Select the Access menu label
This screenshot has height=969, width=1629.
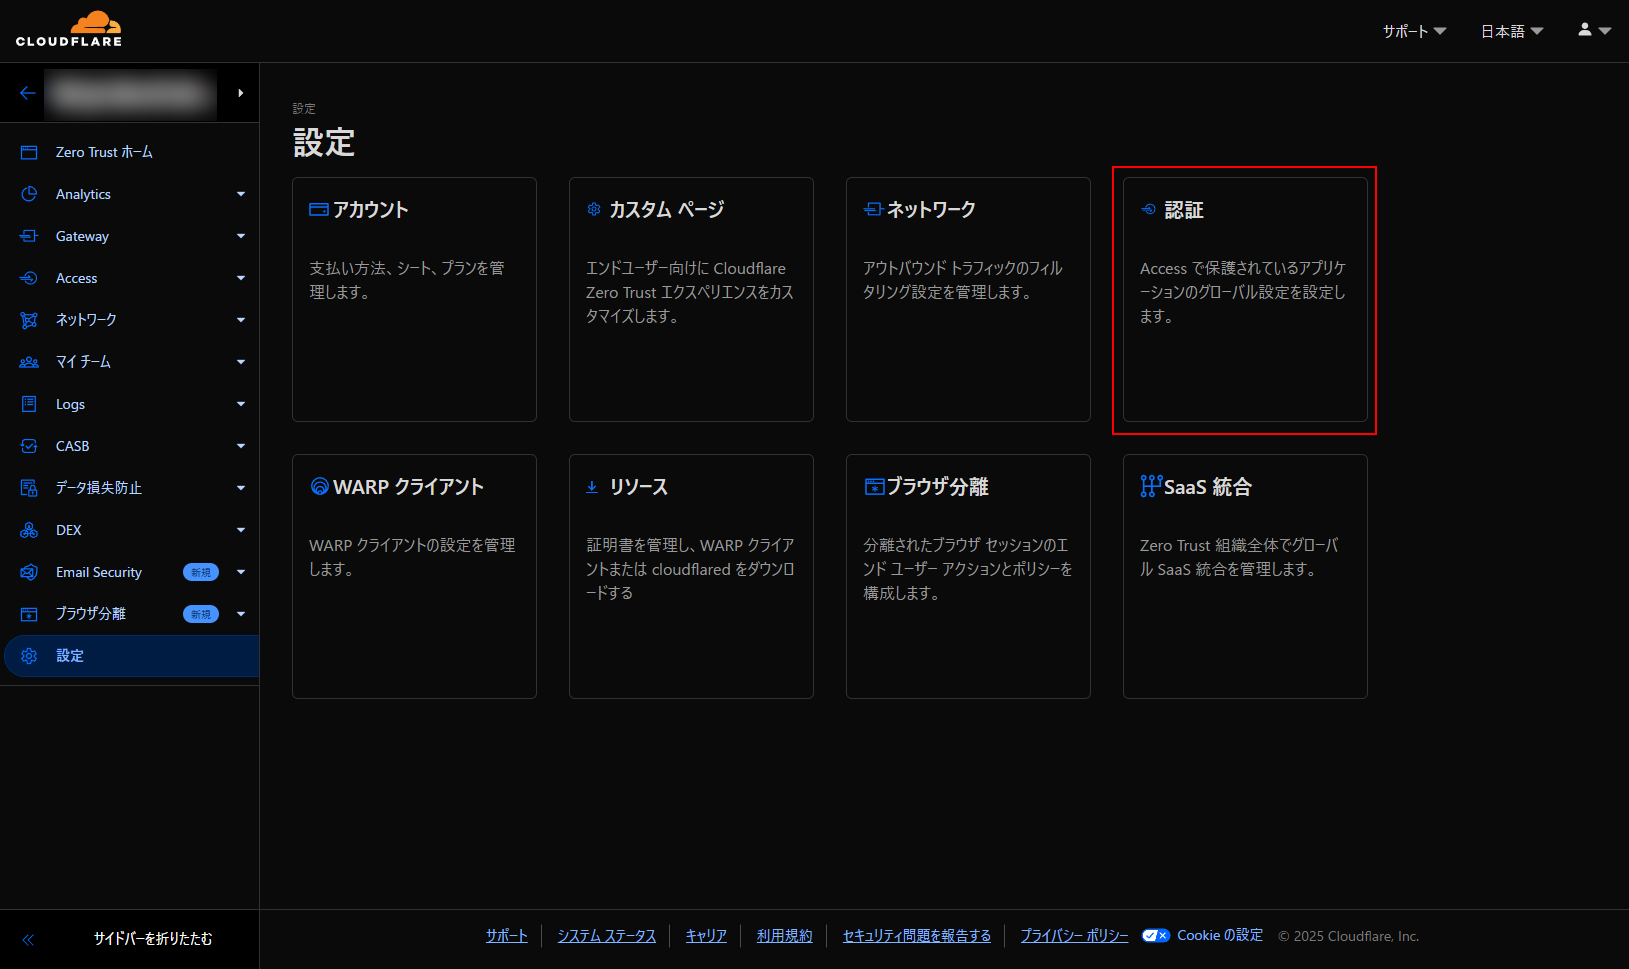76,278
